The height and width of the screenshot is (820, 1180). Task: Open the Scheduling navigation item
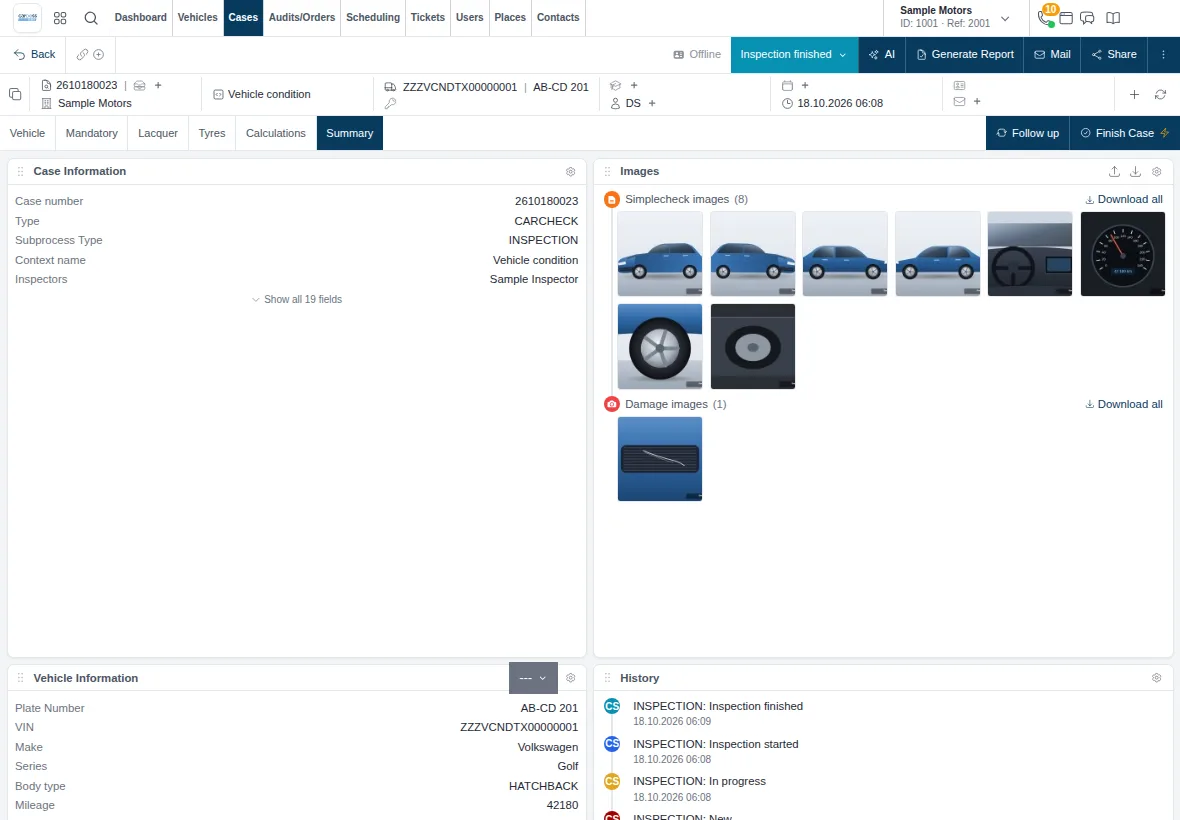coord(373,17)
